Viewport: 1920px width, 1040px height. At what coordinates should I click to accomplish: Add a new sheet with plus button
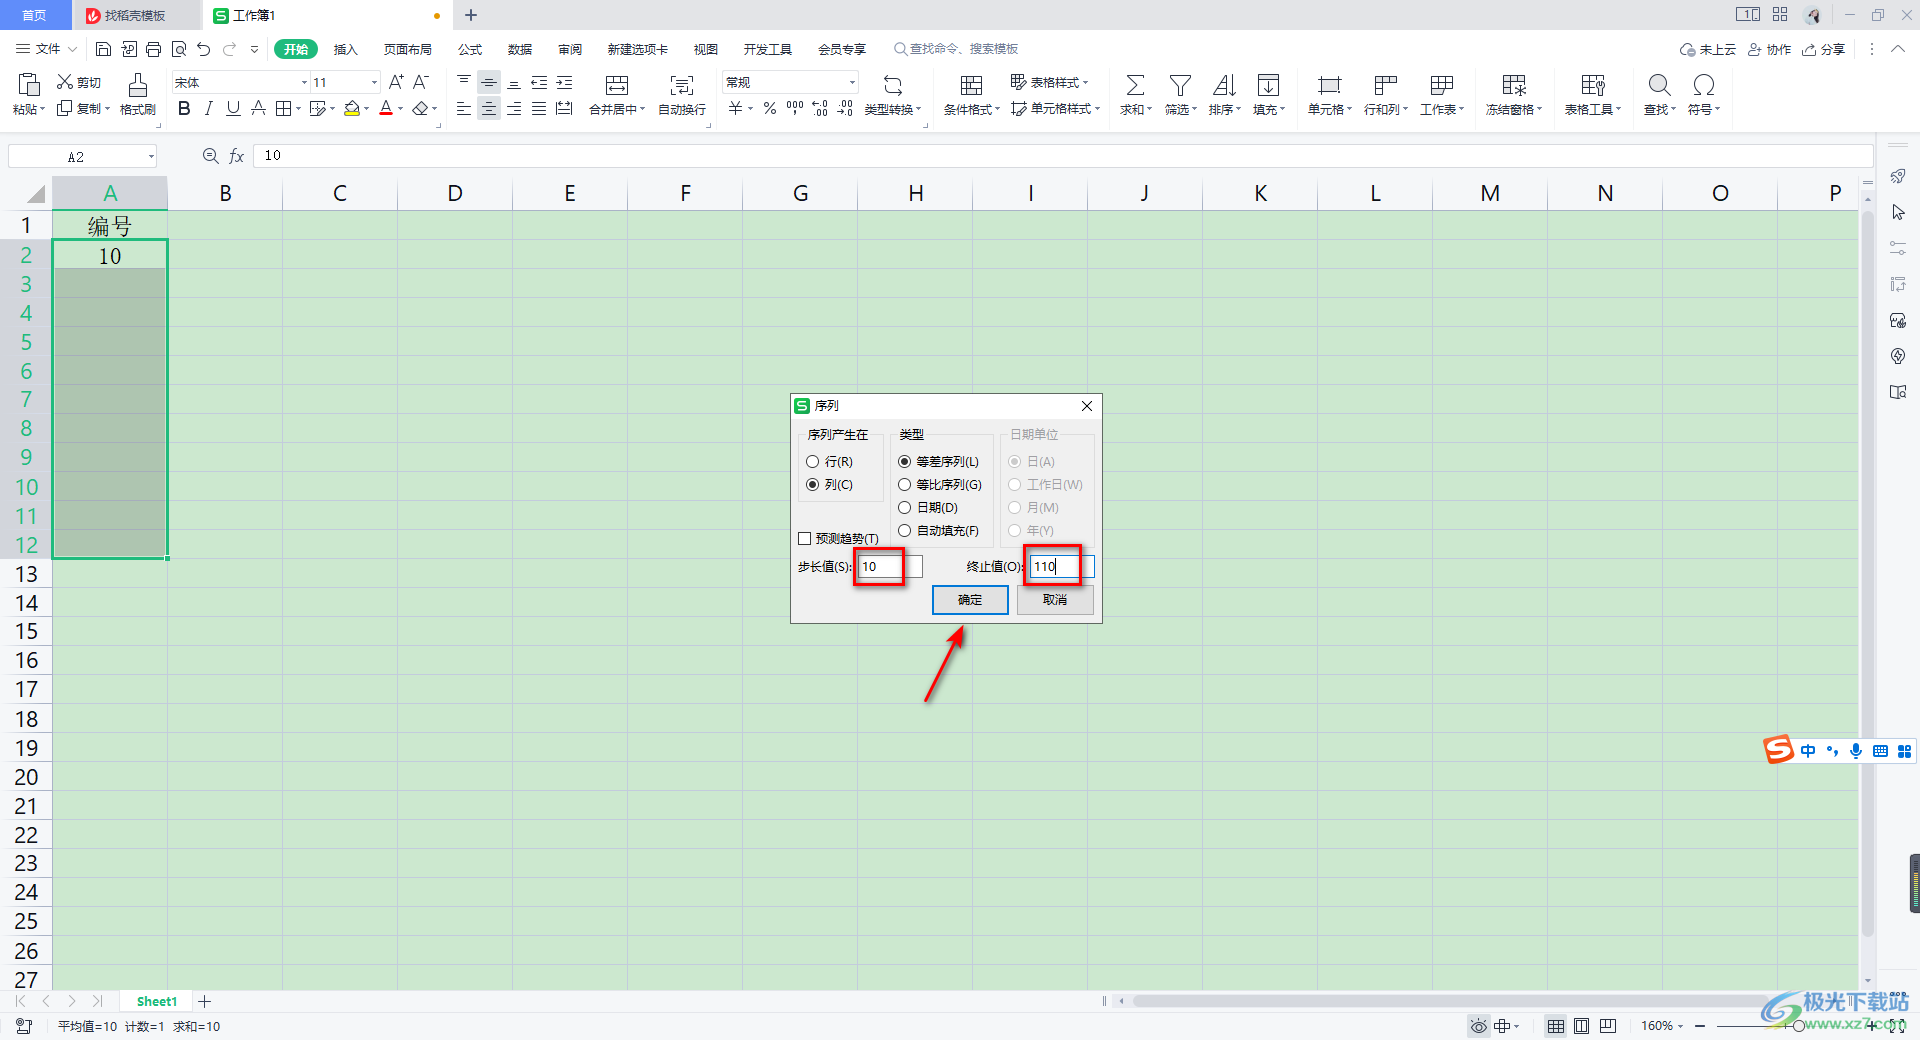tap(205, 1001)
